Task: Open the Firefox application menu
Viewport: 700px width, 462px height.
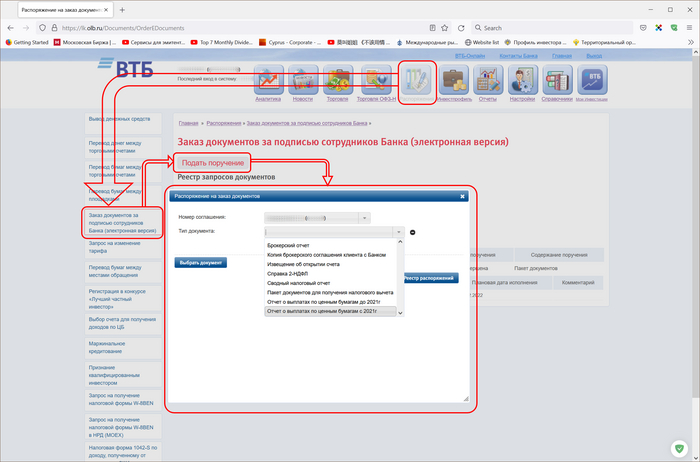Action: (x=689, y=28)
